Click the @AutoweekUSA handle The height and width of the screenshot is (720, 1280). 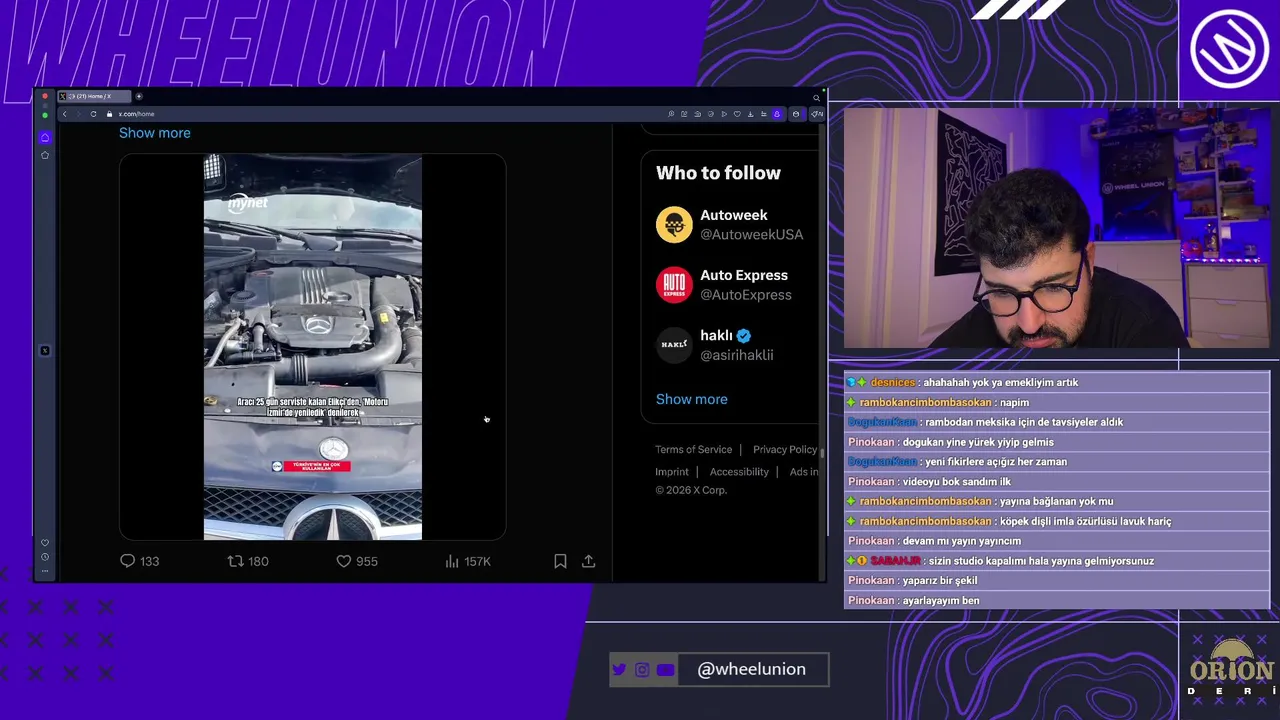pyautogui.click(x=751, y=234)
